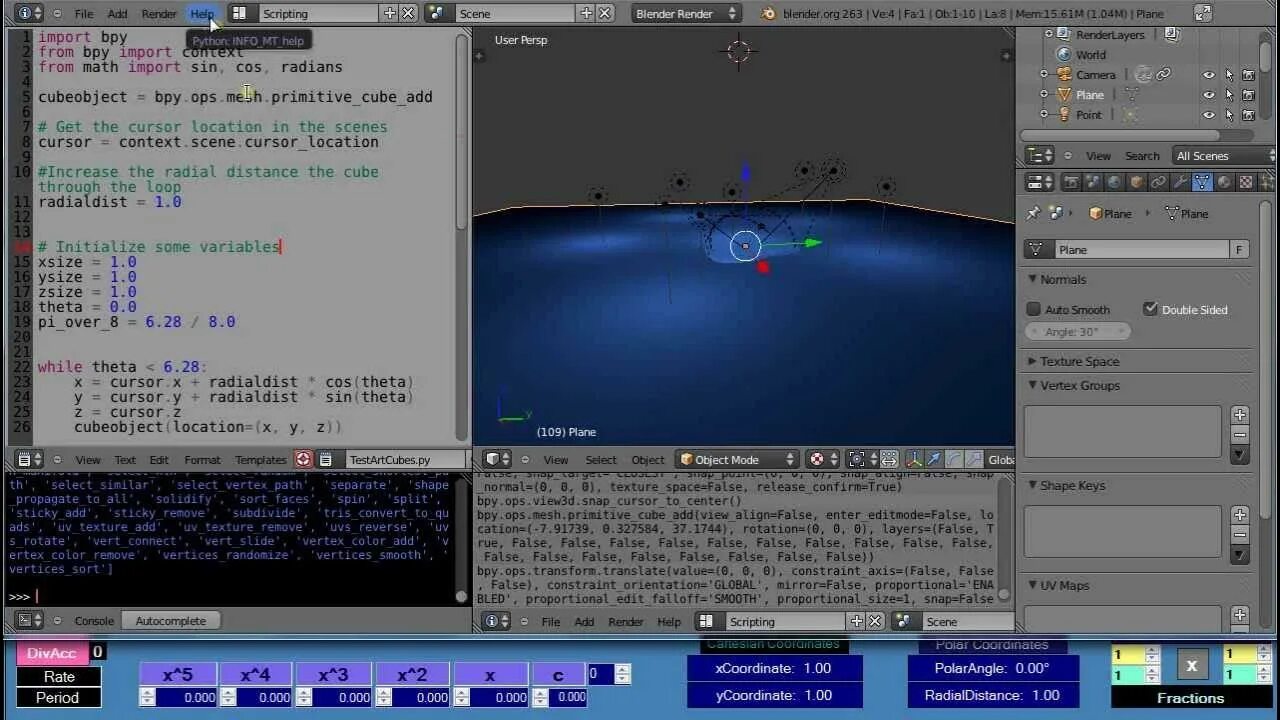
Task: Click the 3D manipulator axes toggle icon
Action: point(914,460)
